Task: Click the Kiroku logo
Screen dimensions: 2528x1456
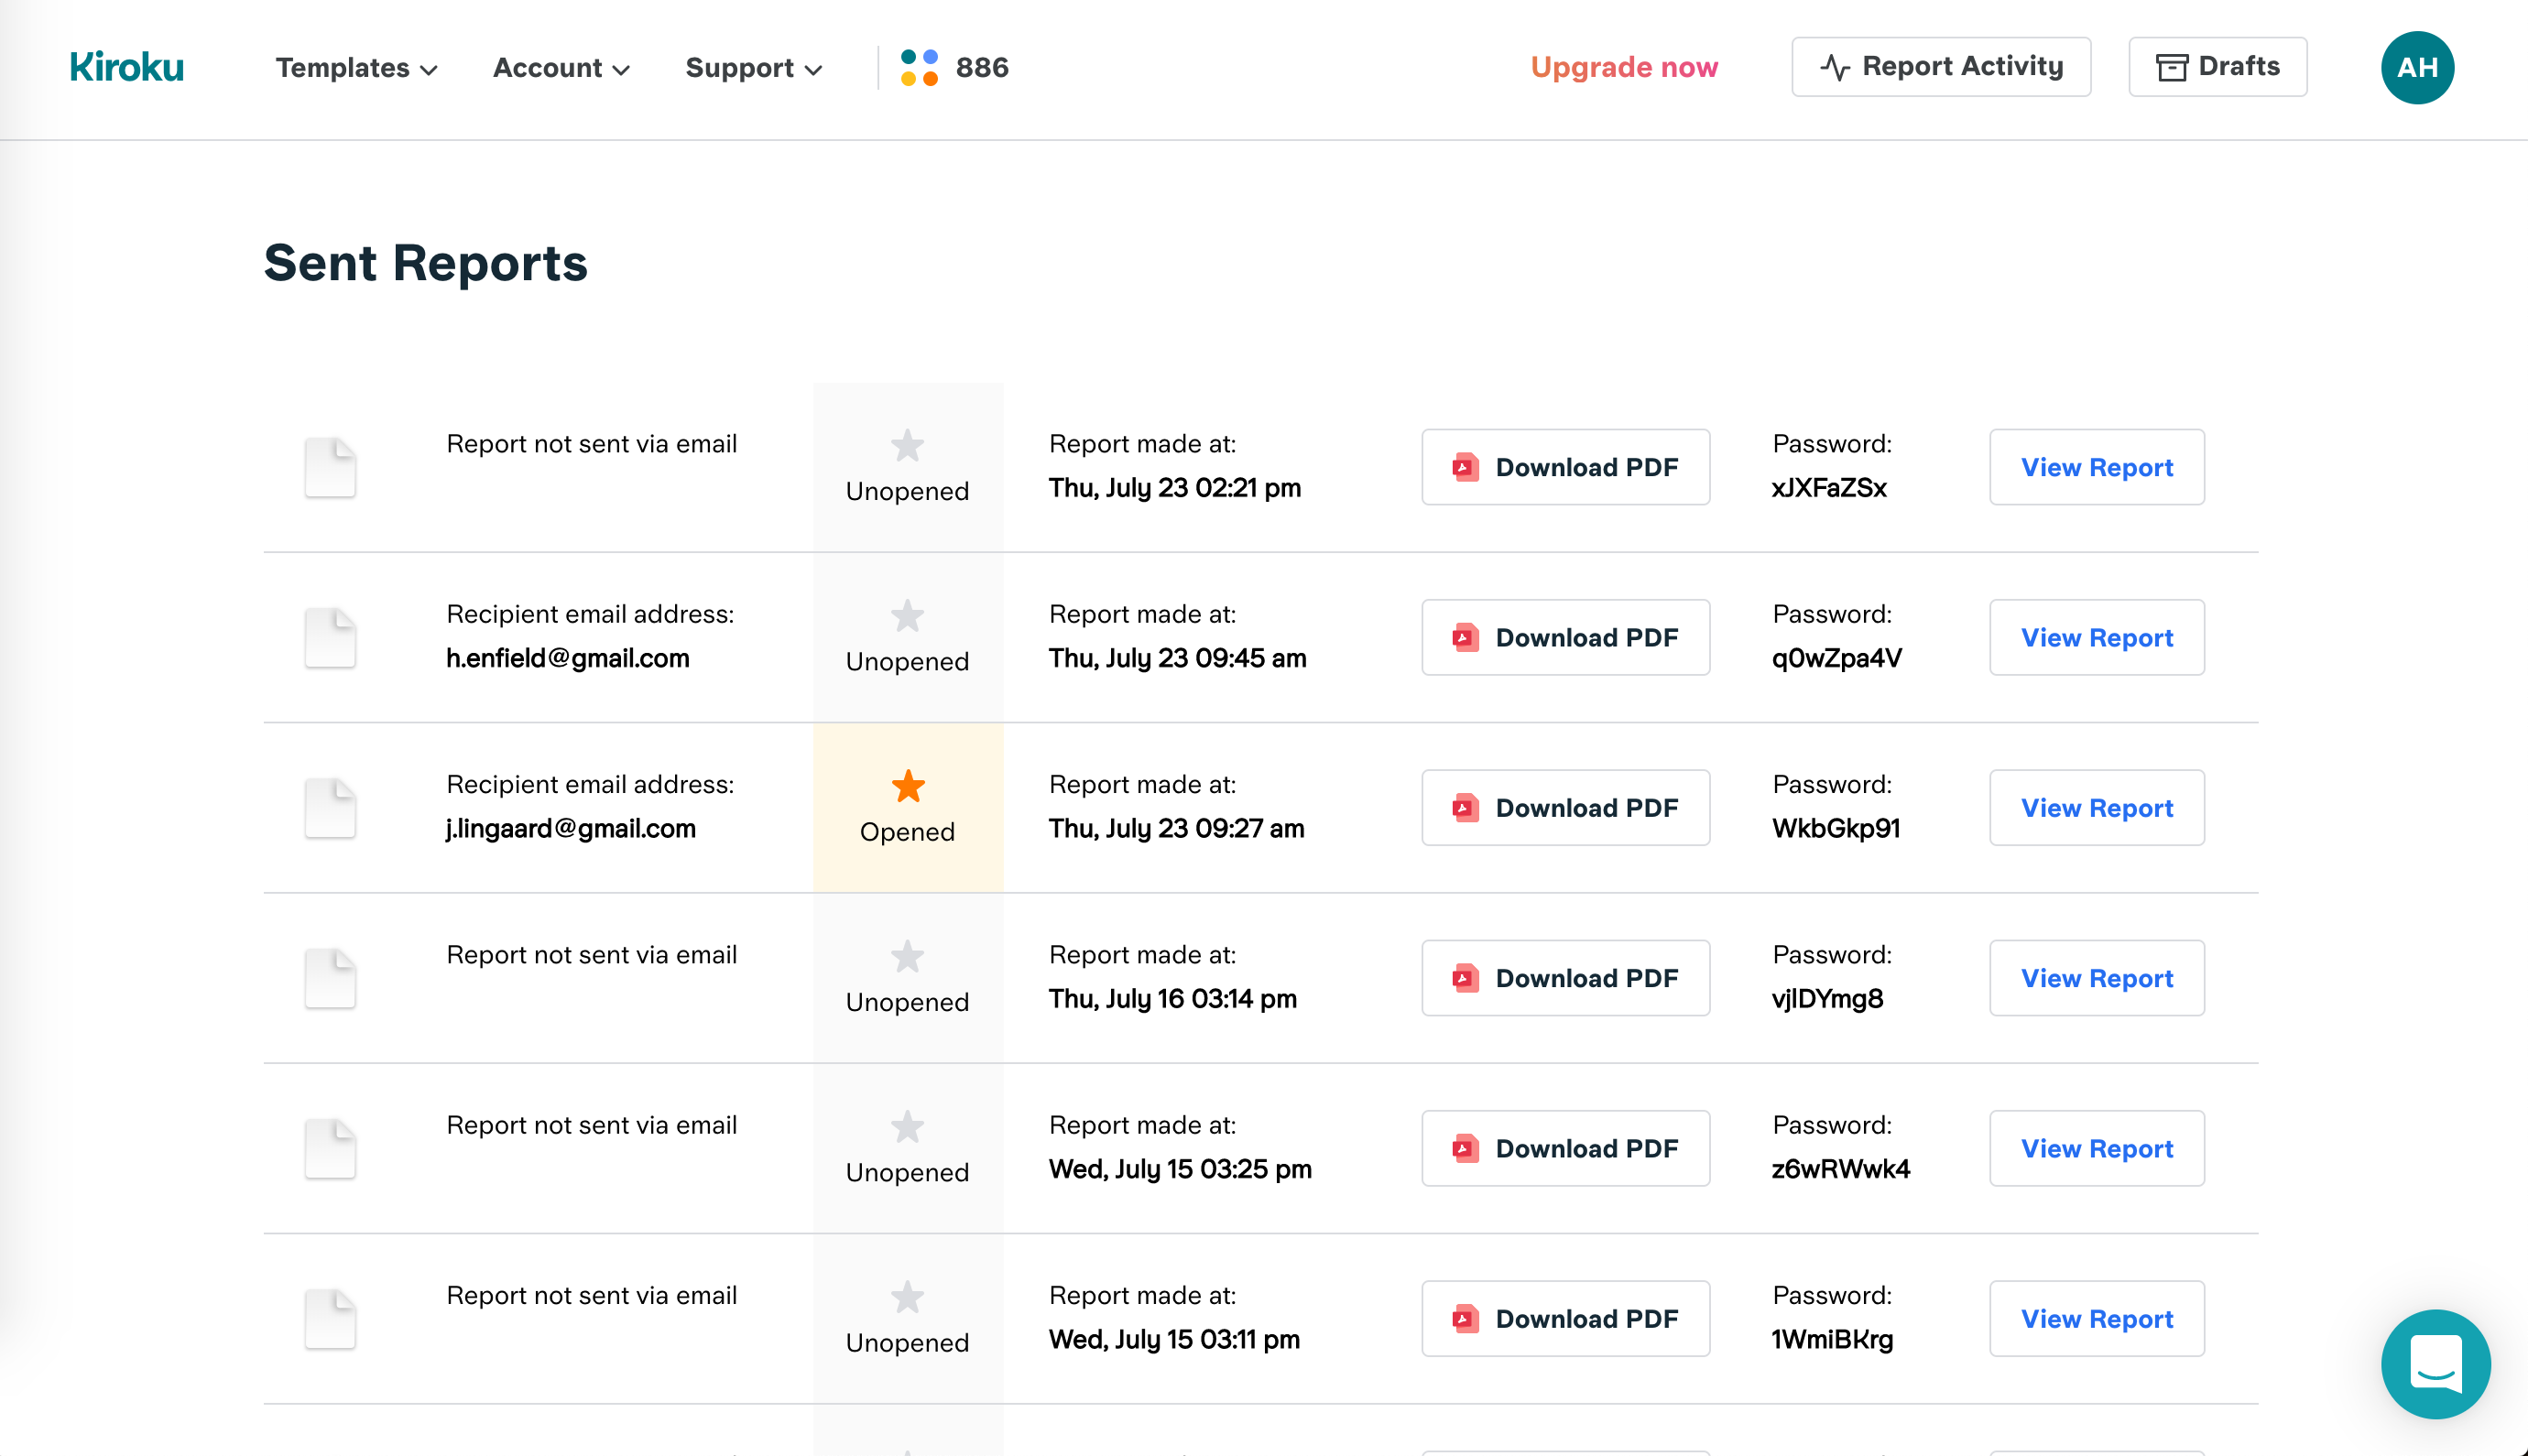Action: click(127, 67)
